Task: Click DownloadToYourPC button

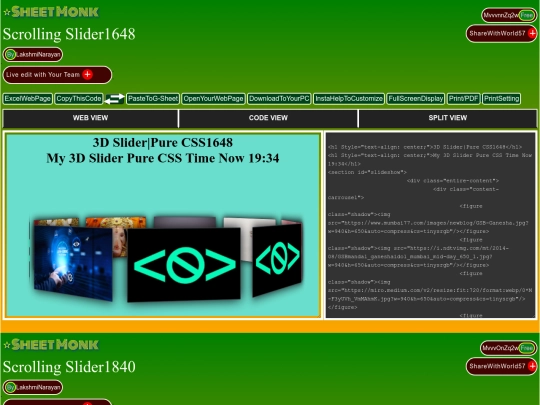Action: [x=279, y=99]
